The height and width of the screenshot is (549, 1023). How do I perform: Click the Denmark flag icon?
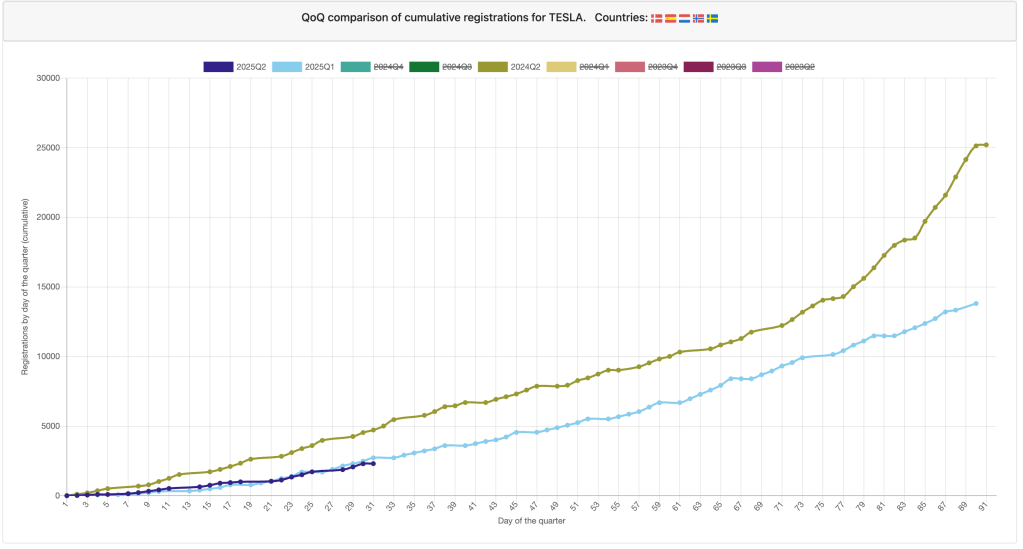657,18
